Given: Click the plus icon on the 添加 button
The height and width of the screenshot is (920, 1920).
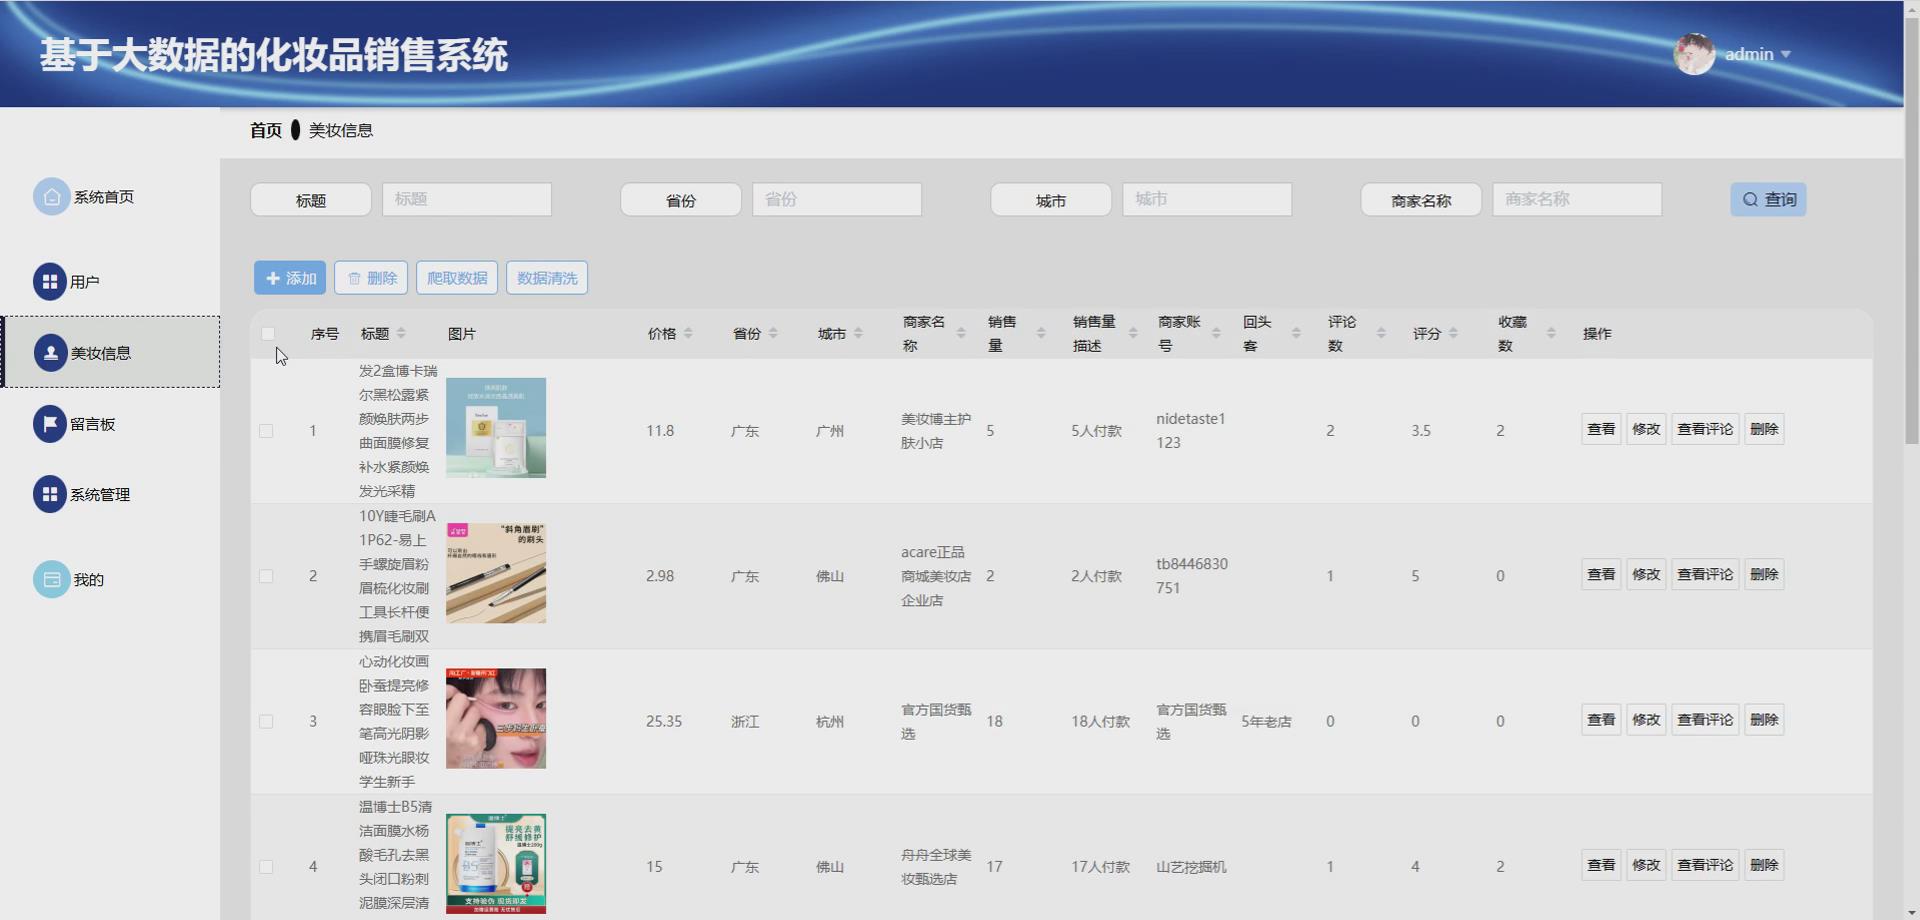Looking at the screenshot, I should click(x=273, y=277).
